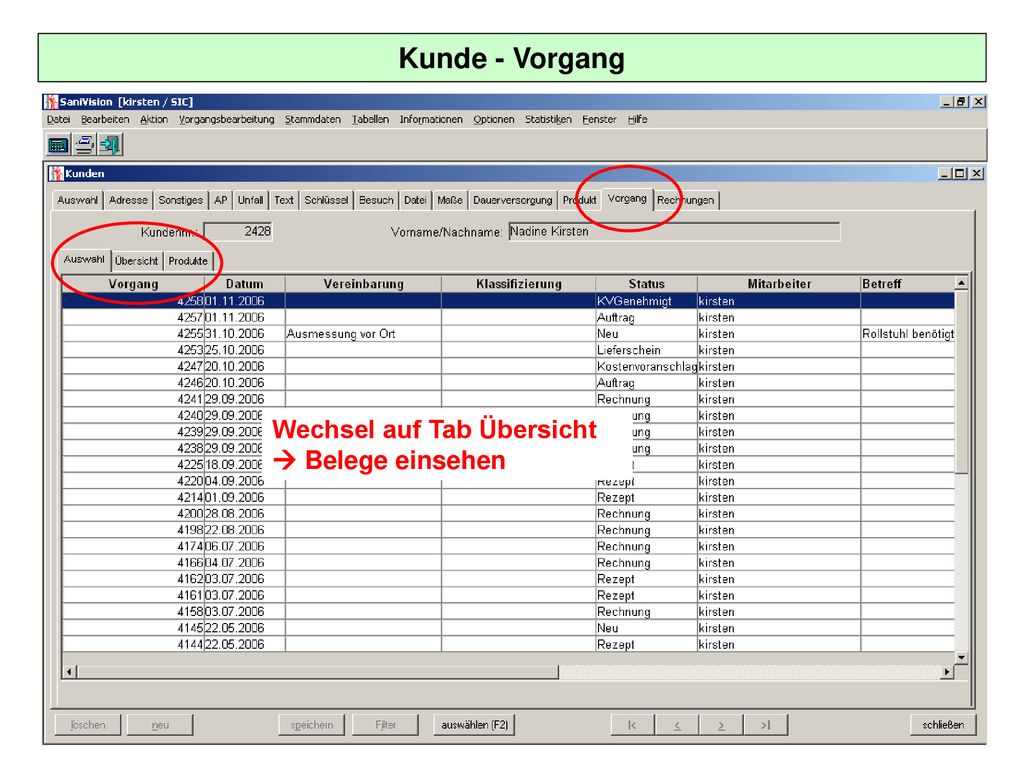Select Vorgang row 4257

[508, 317]
